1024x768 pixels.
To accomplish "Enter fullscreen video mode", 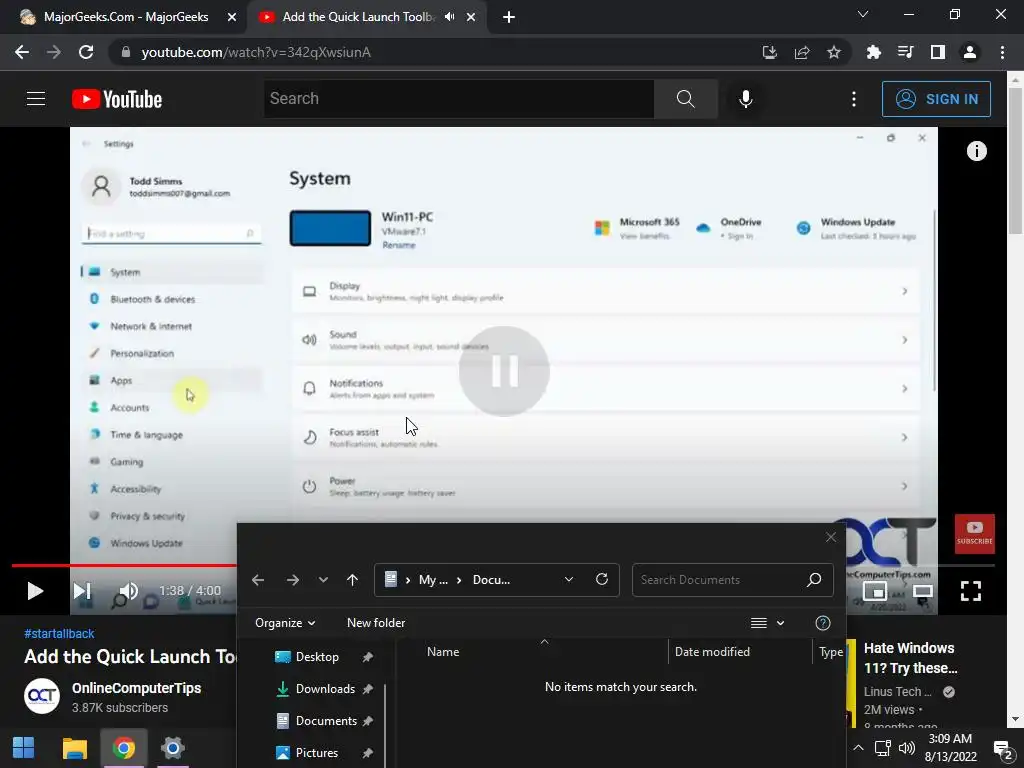I will pyautogui.click(x=970, y=591).
